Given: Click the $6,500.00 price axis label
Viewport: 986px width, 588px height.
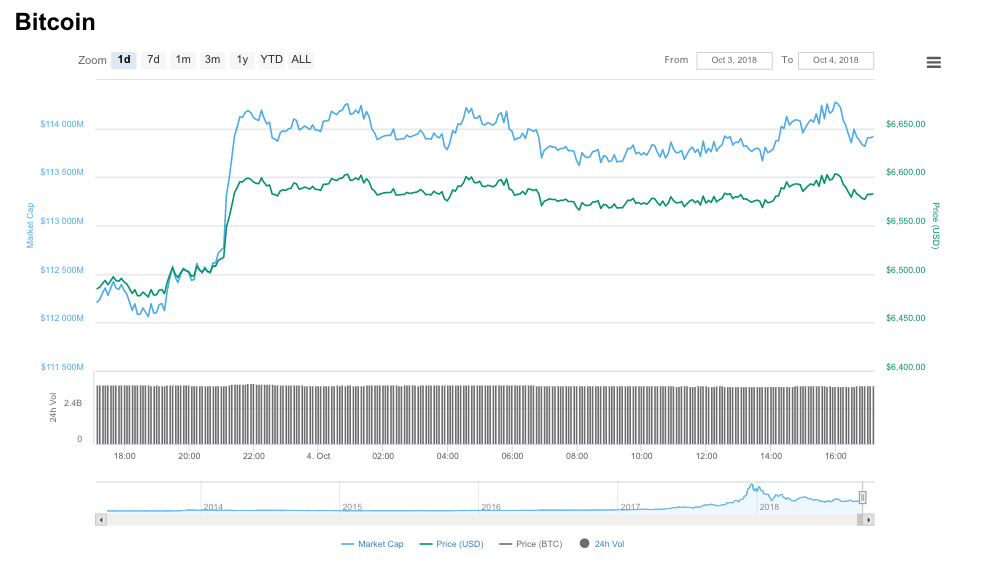Looking at the screenshot, I should (x=906, y=270).
